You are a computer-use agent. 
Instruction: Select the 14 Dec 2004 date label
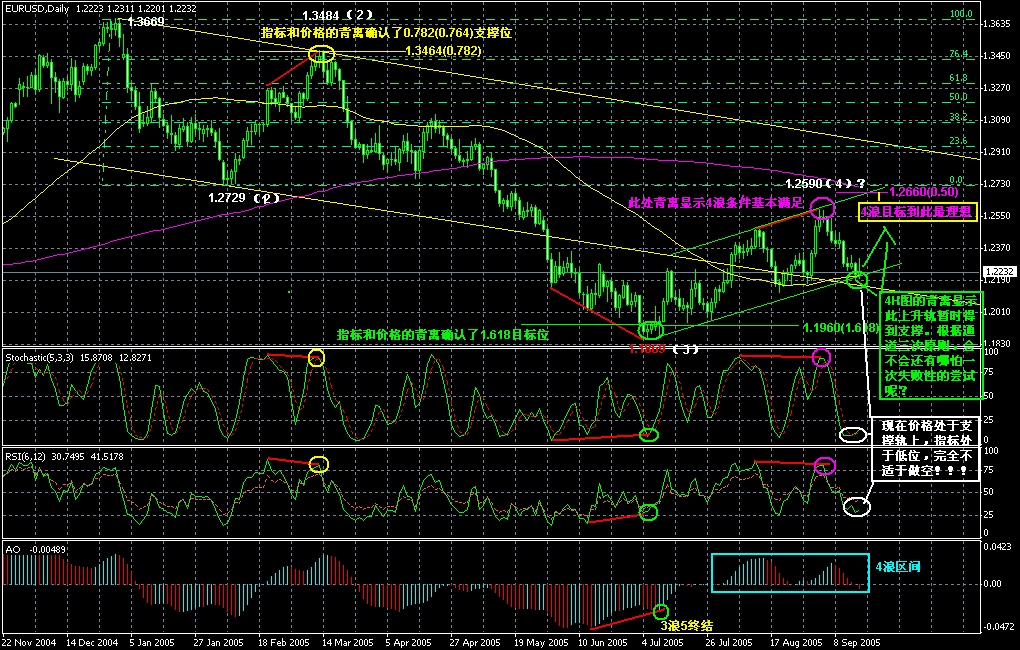pyautogui.click(x=92, y=643)
